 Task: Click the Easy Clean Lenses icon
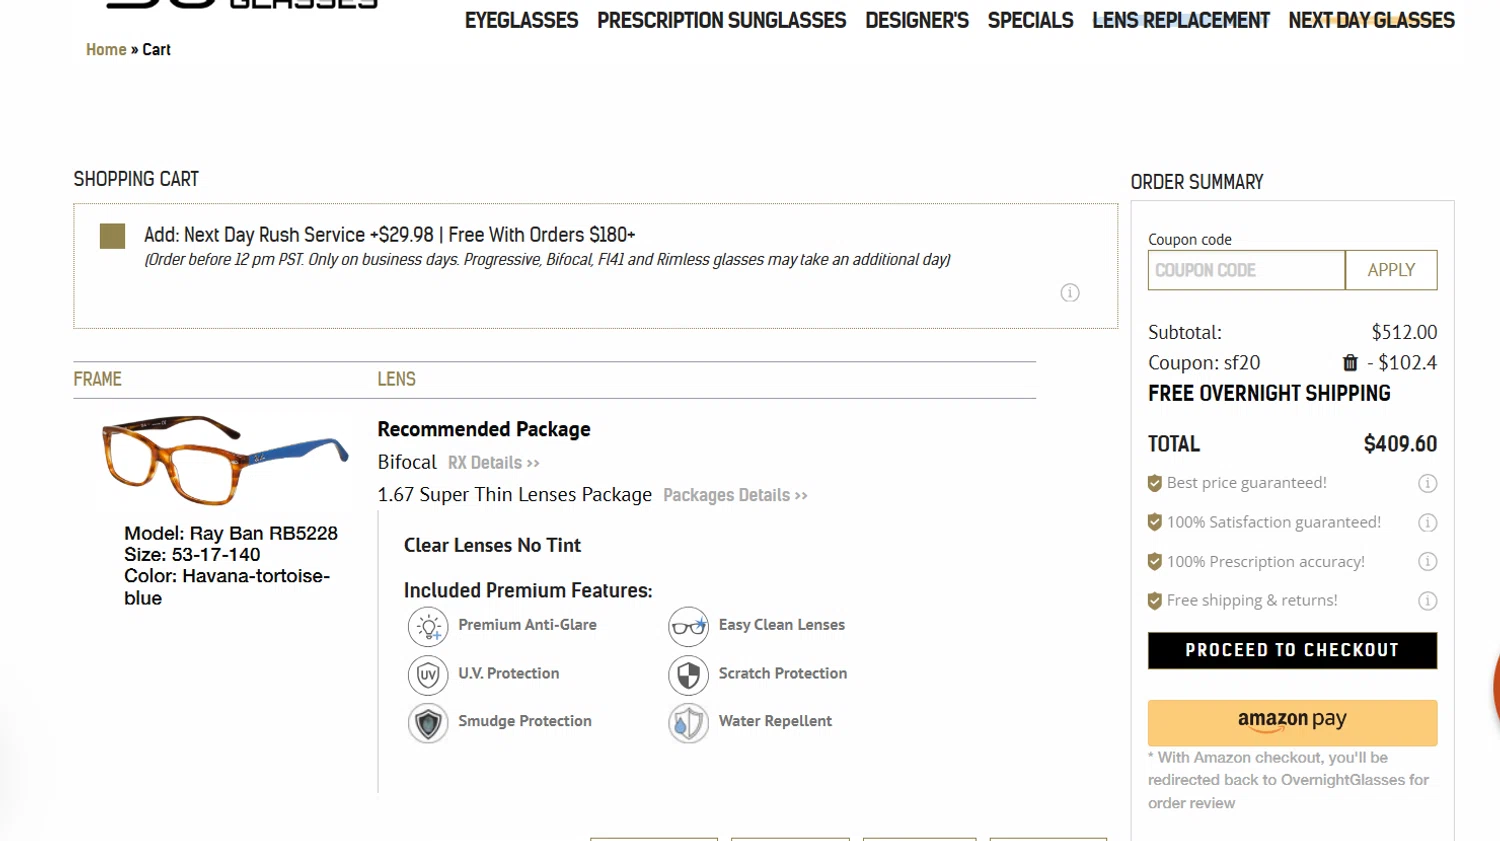(x=688, y=627)
